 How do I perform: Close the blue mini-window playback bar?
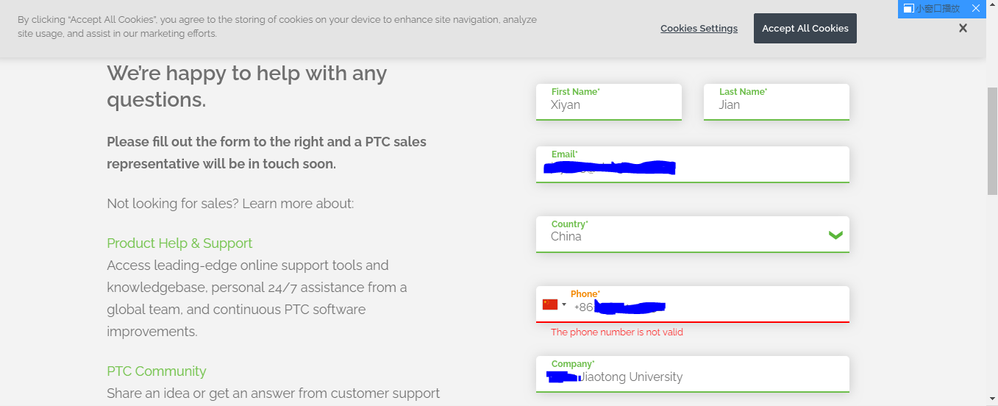pos(975,8)
